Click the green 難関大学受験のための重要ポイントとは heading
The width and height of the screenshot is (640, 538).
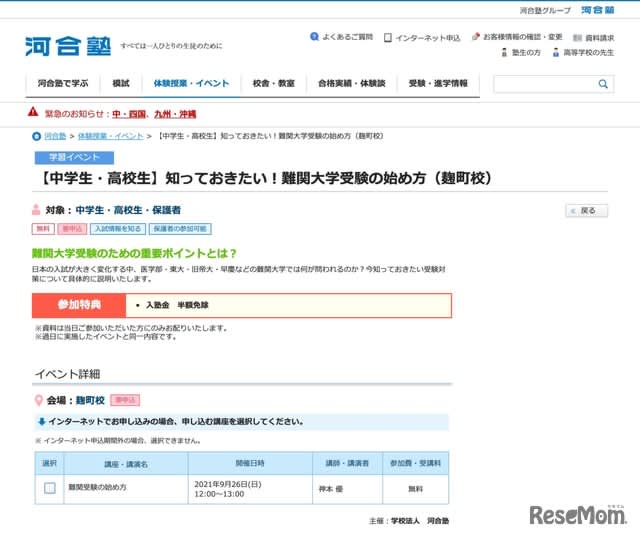tap(134, 253)
